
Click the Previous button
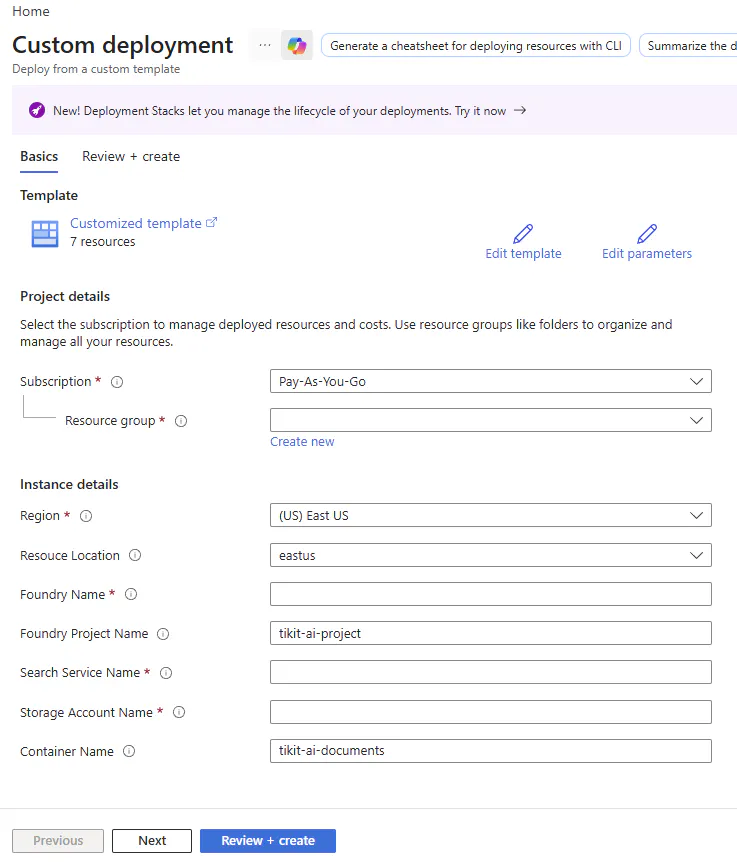58,841
